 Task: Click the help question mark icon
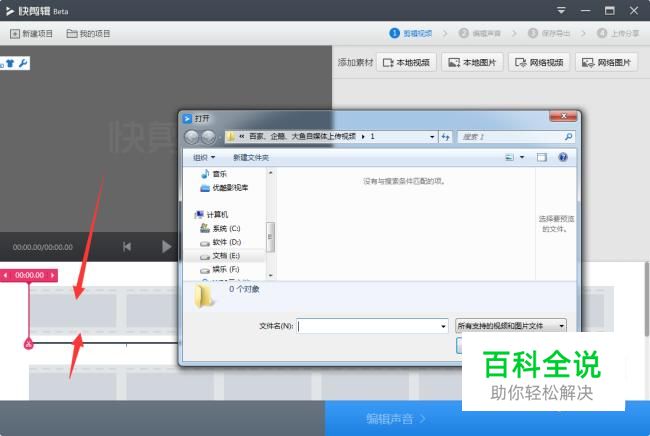[x=563, y=157]
